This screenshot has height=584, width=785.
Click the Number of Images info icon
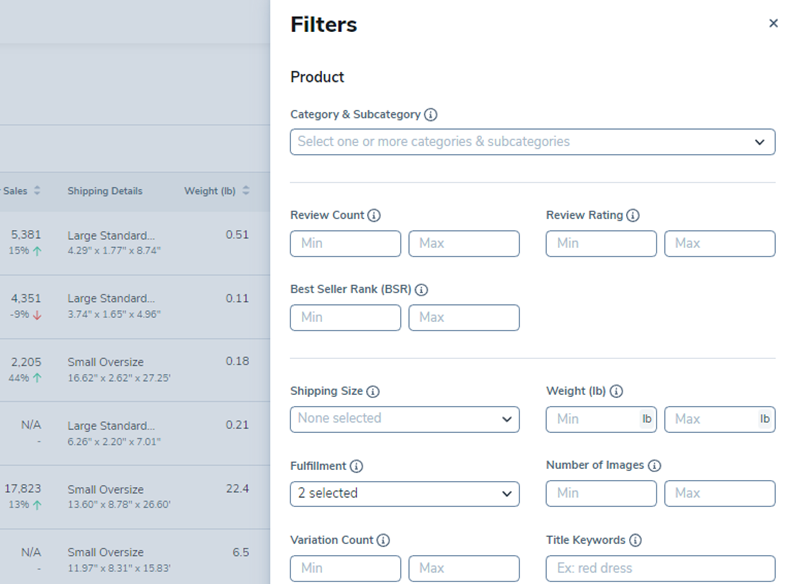[654, 466]
